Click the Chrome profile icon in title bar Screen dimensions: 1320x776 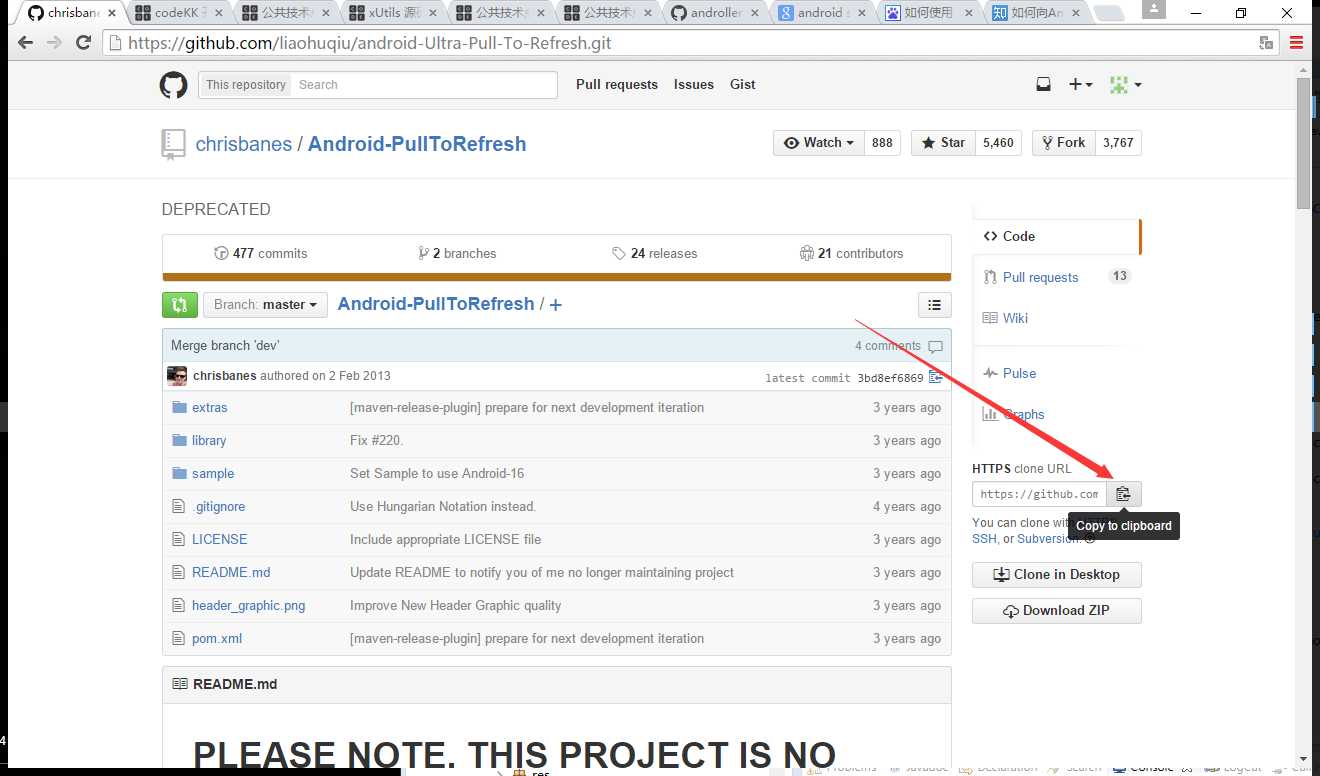click(x=1154, y=9)
